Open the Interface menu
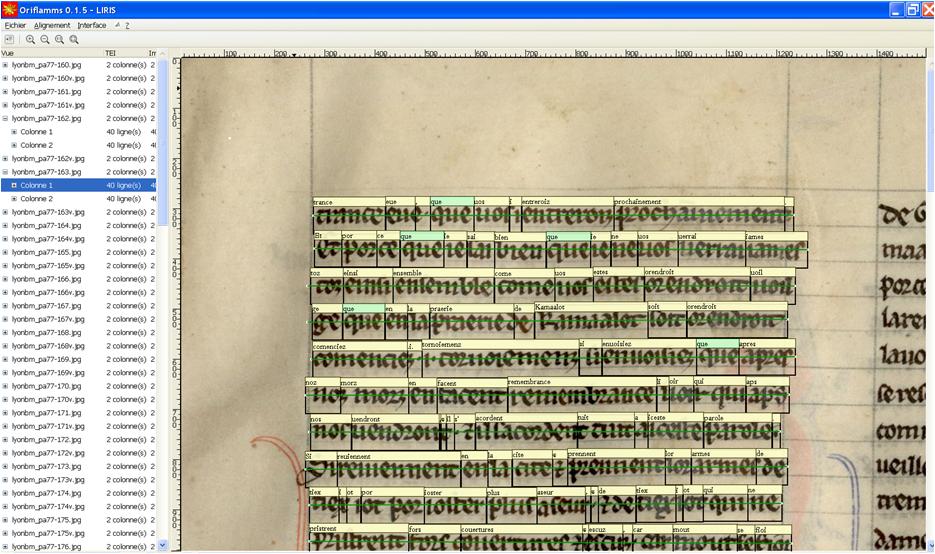Image resolution: width=935 pixels, height=554 pixels. click(92, 25)
